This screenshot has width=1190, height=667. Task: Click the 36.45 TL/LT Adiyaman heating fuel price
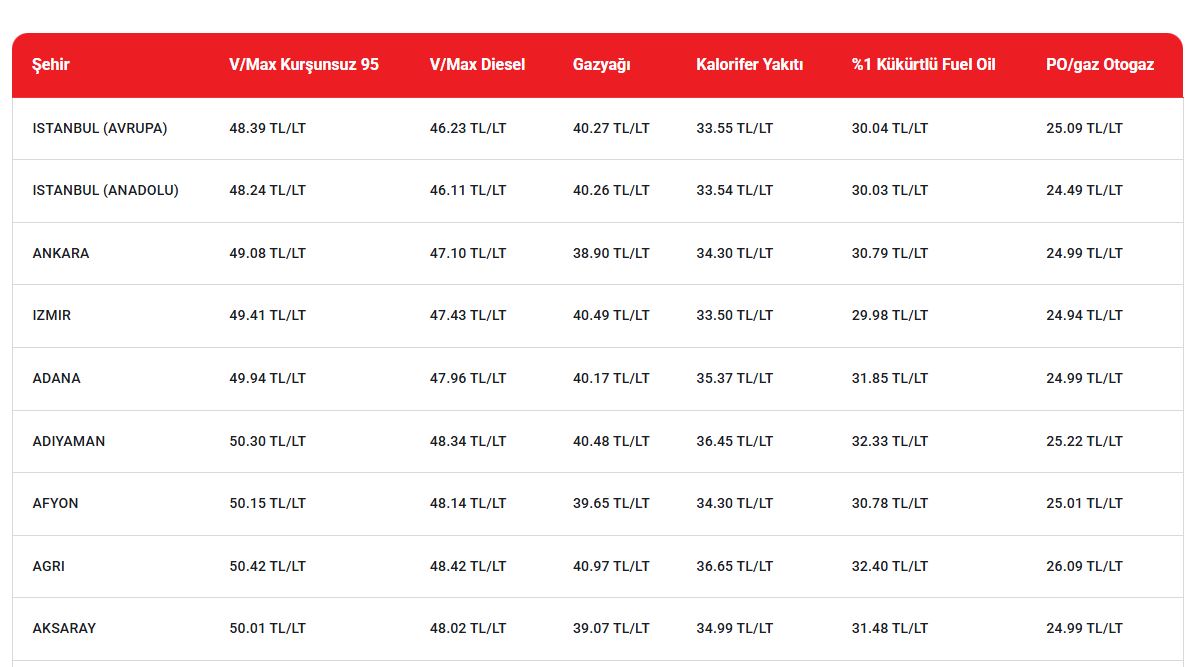point(735,441)
